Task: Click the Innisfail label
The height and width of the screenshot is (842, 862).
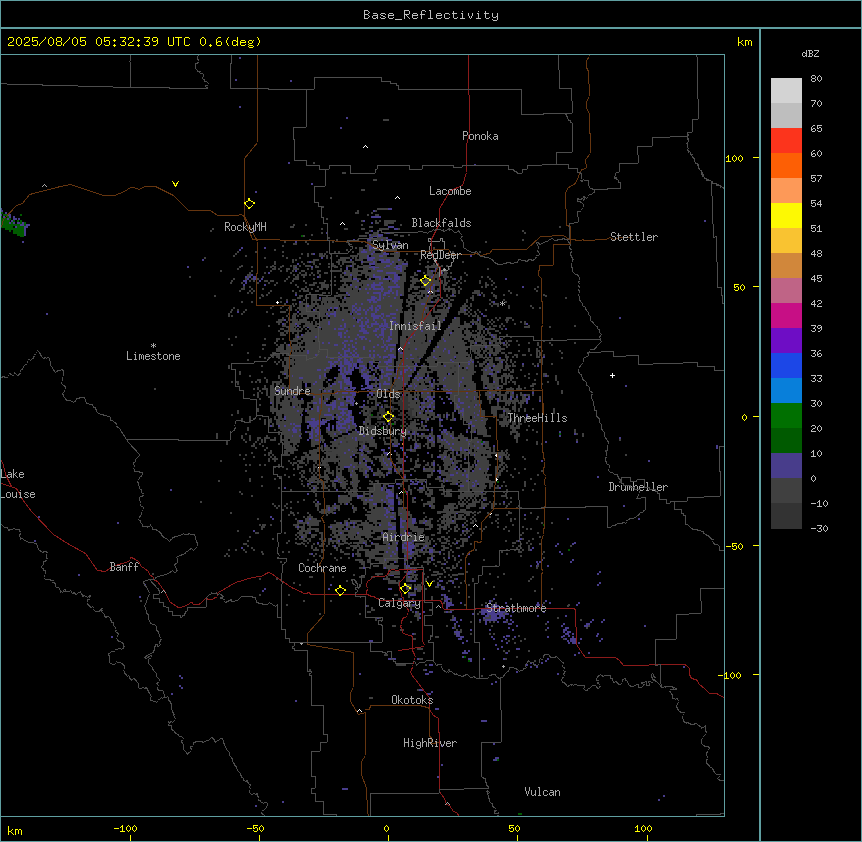Action: [x=415, y=326]
